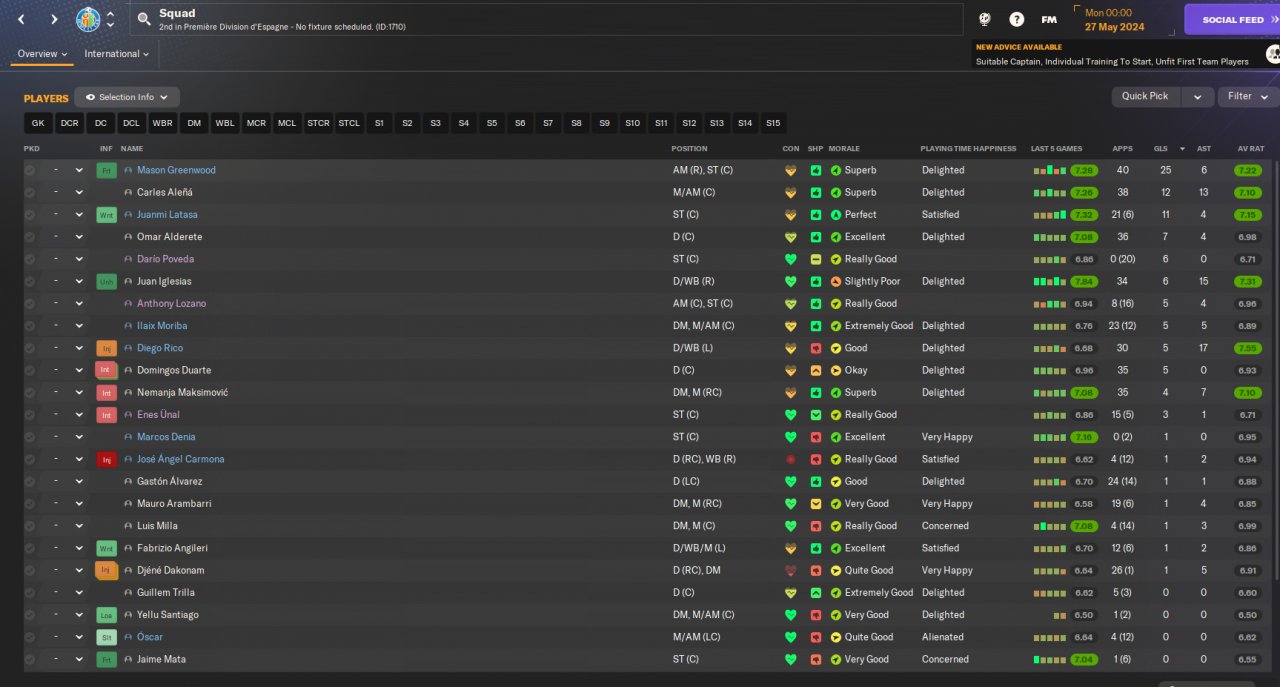1280x687 pixels.
Task: Open the International tab menu
Action: tap(116, 54)
